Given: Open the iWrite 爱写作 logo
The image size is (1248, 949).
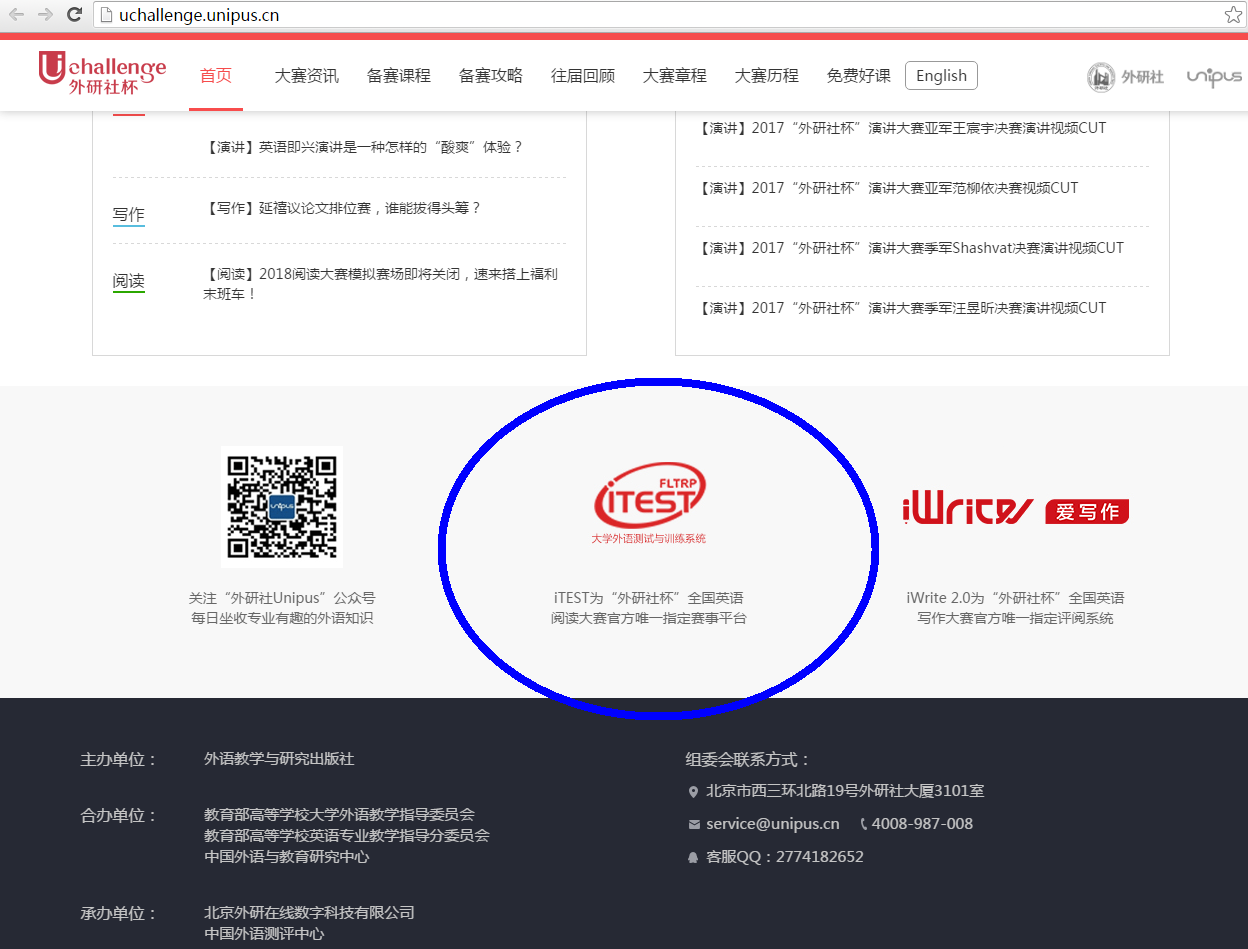Looking at the screenshot, I should pos(1015,510).
